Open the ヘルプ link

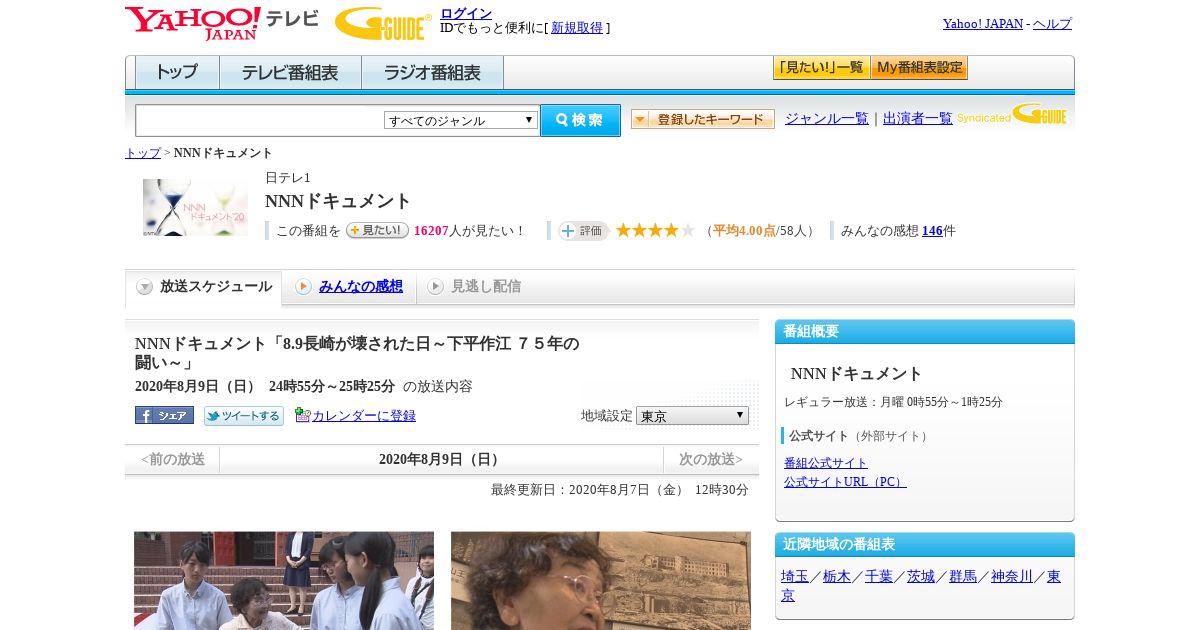pyautogui.click(x=1052, y=23)
